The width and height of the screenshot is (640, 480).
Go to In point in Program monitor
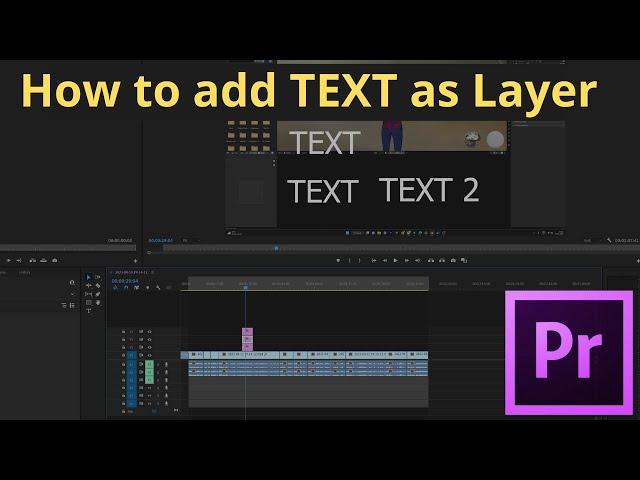click(x=374, y=260)
